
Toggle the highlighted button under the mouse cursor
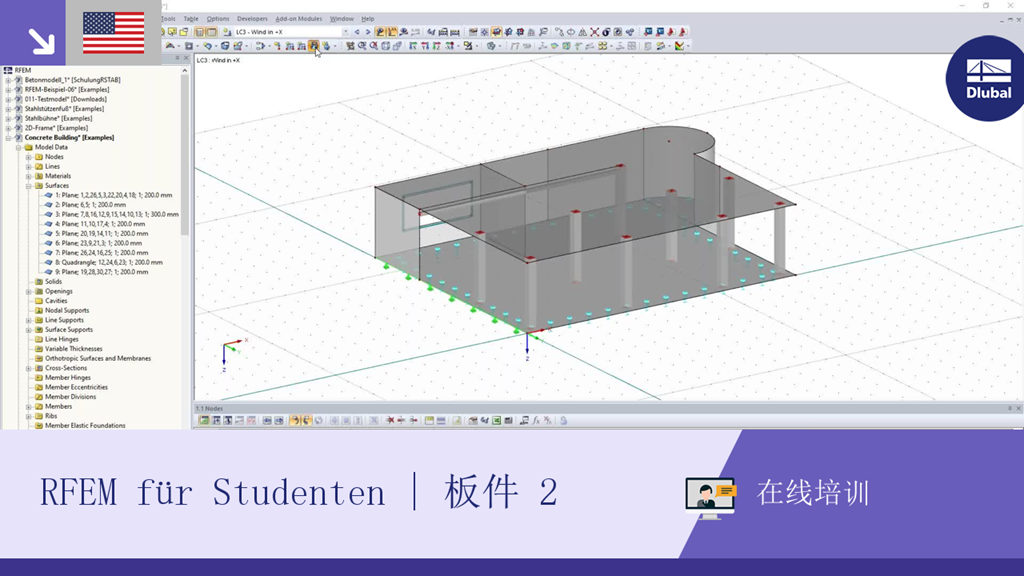(x=313, y=46)
